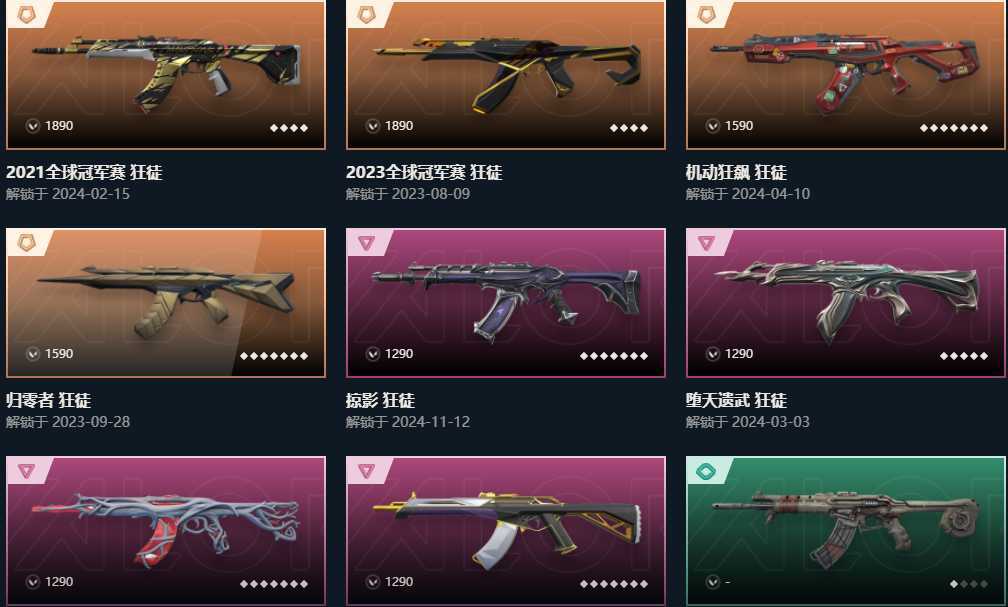The image size is (1008, 607).
Task: Open the 机动狂飙 狂徒 red rifle card
Action: click(845, 75)
